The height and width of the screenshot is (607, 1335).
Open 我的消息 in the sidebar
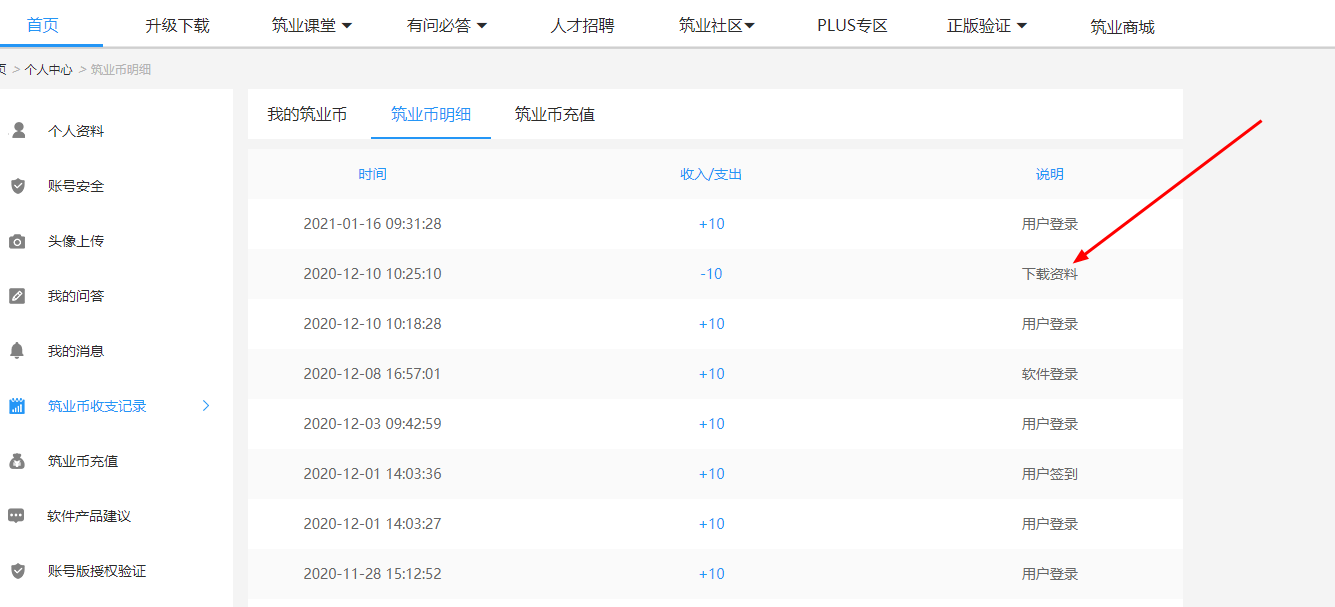tap(76, 351)
